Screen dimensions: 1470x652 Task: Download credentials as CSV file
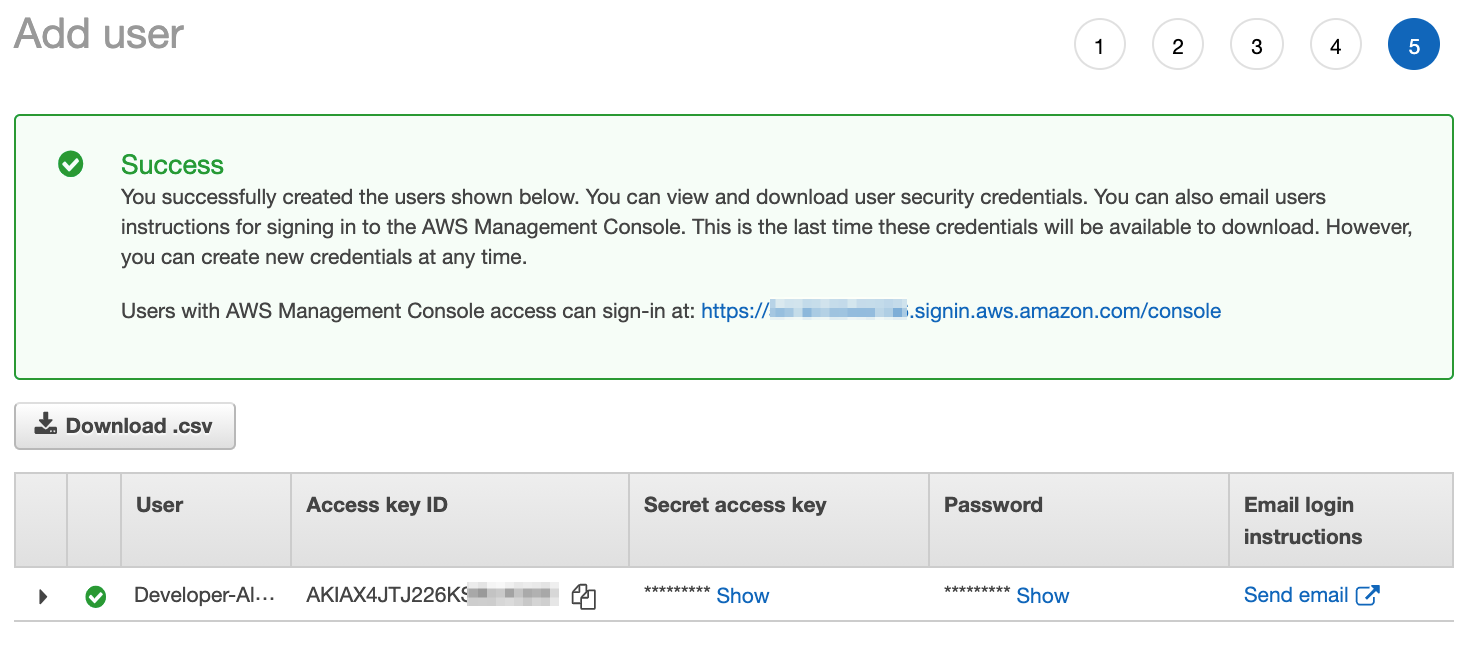click(124, 424)
